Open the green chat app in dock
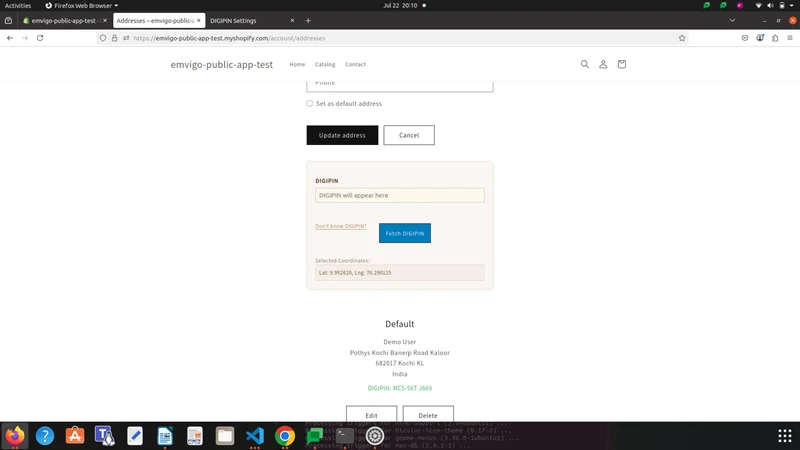 pyautogui.click(x=315, y=436)
